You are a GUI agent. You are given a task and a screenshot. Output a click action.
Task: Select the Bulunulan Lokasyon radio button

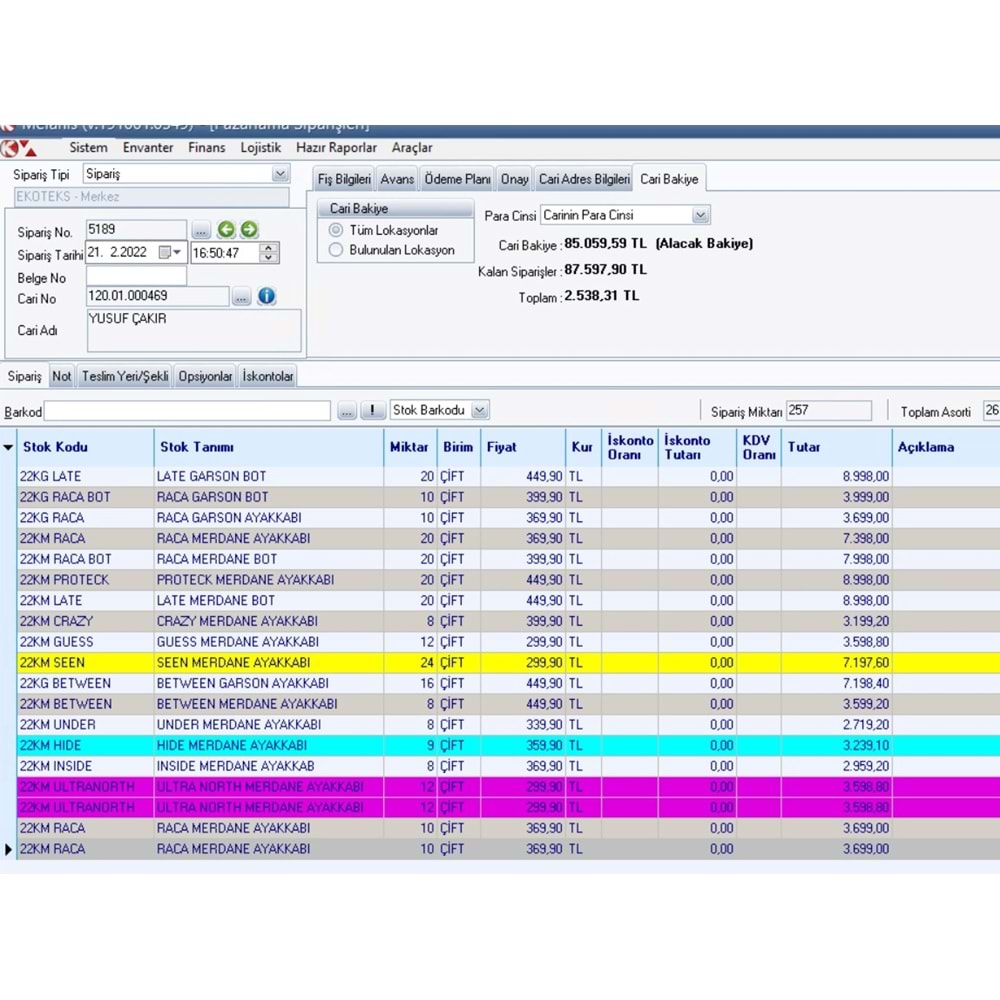(x=335, y=250)
